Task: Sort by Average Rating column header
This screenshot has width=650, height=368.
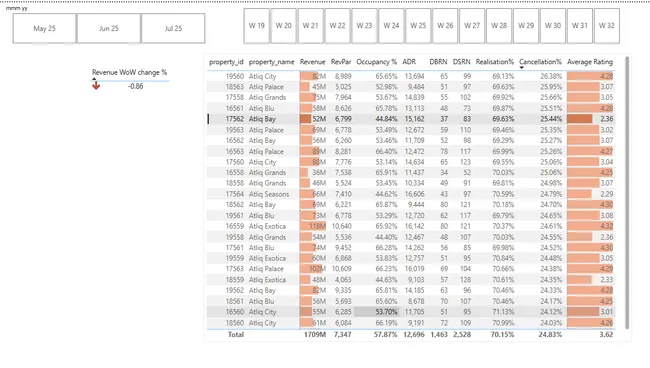Action: tap(589, 62)
